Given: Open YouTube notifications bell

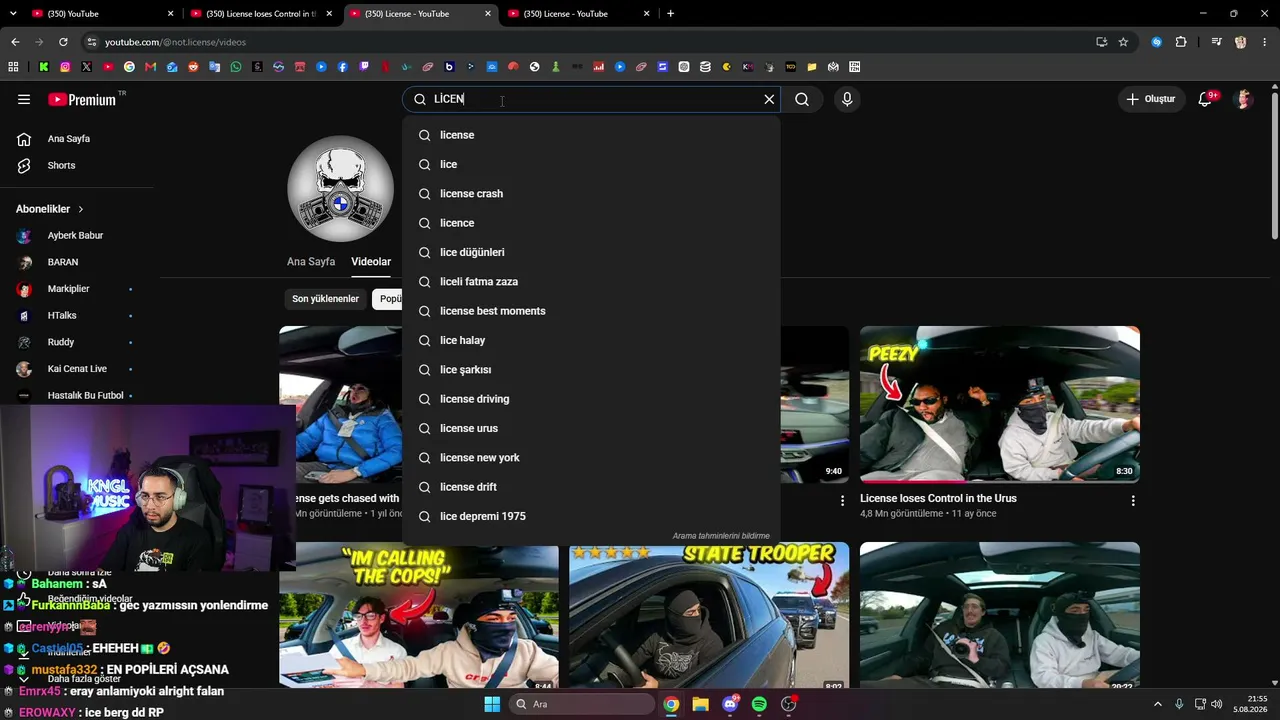Looking at the screenshot, I should [1206, 99].
